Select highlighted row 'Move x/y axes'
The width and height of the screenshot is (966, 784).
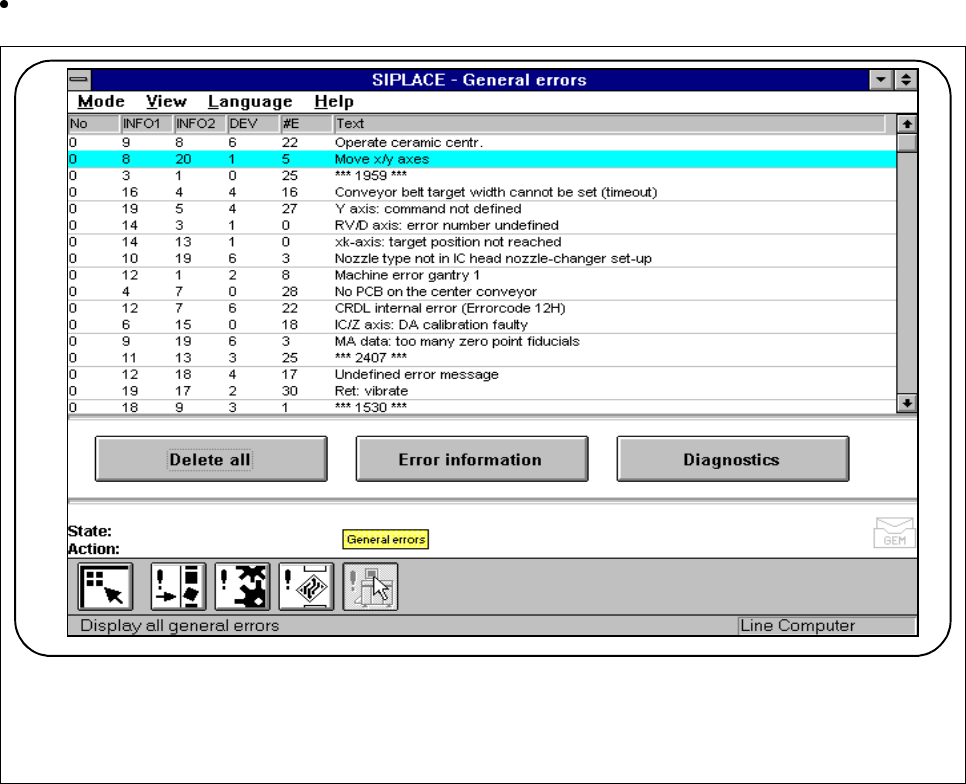pyautogui.click(x=482, y=159)
